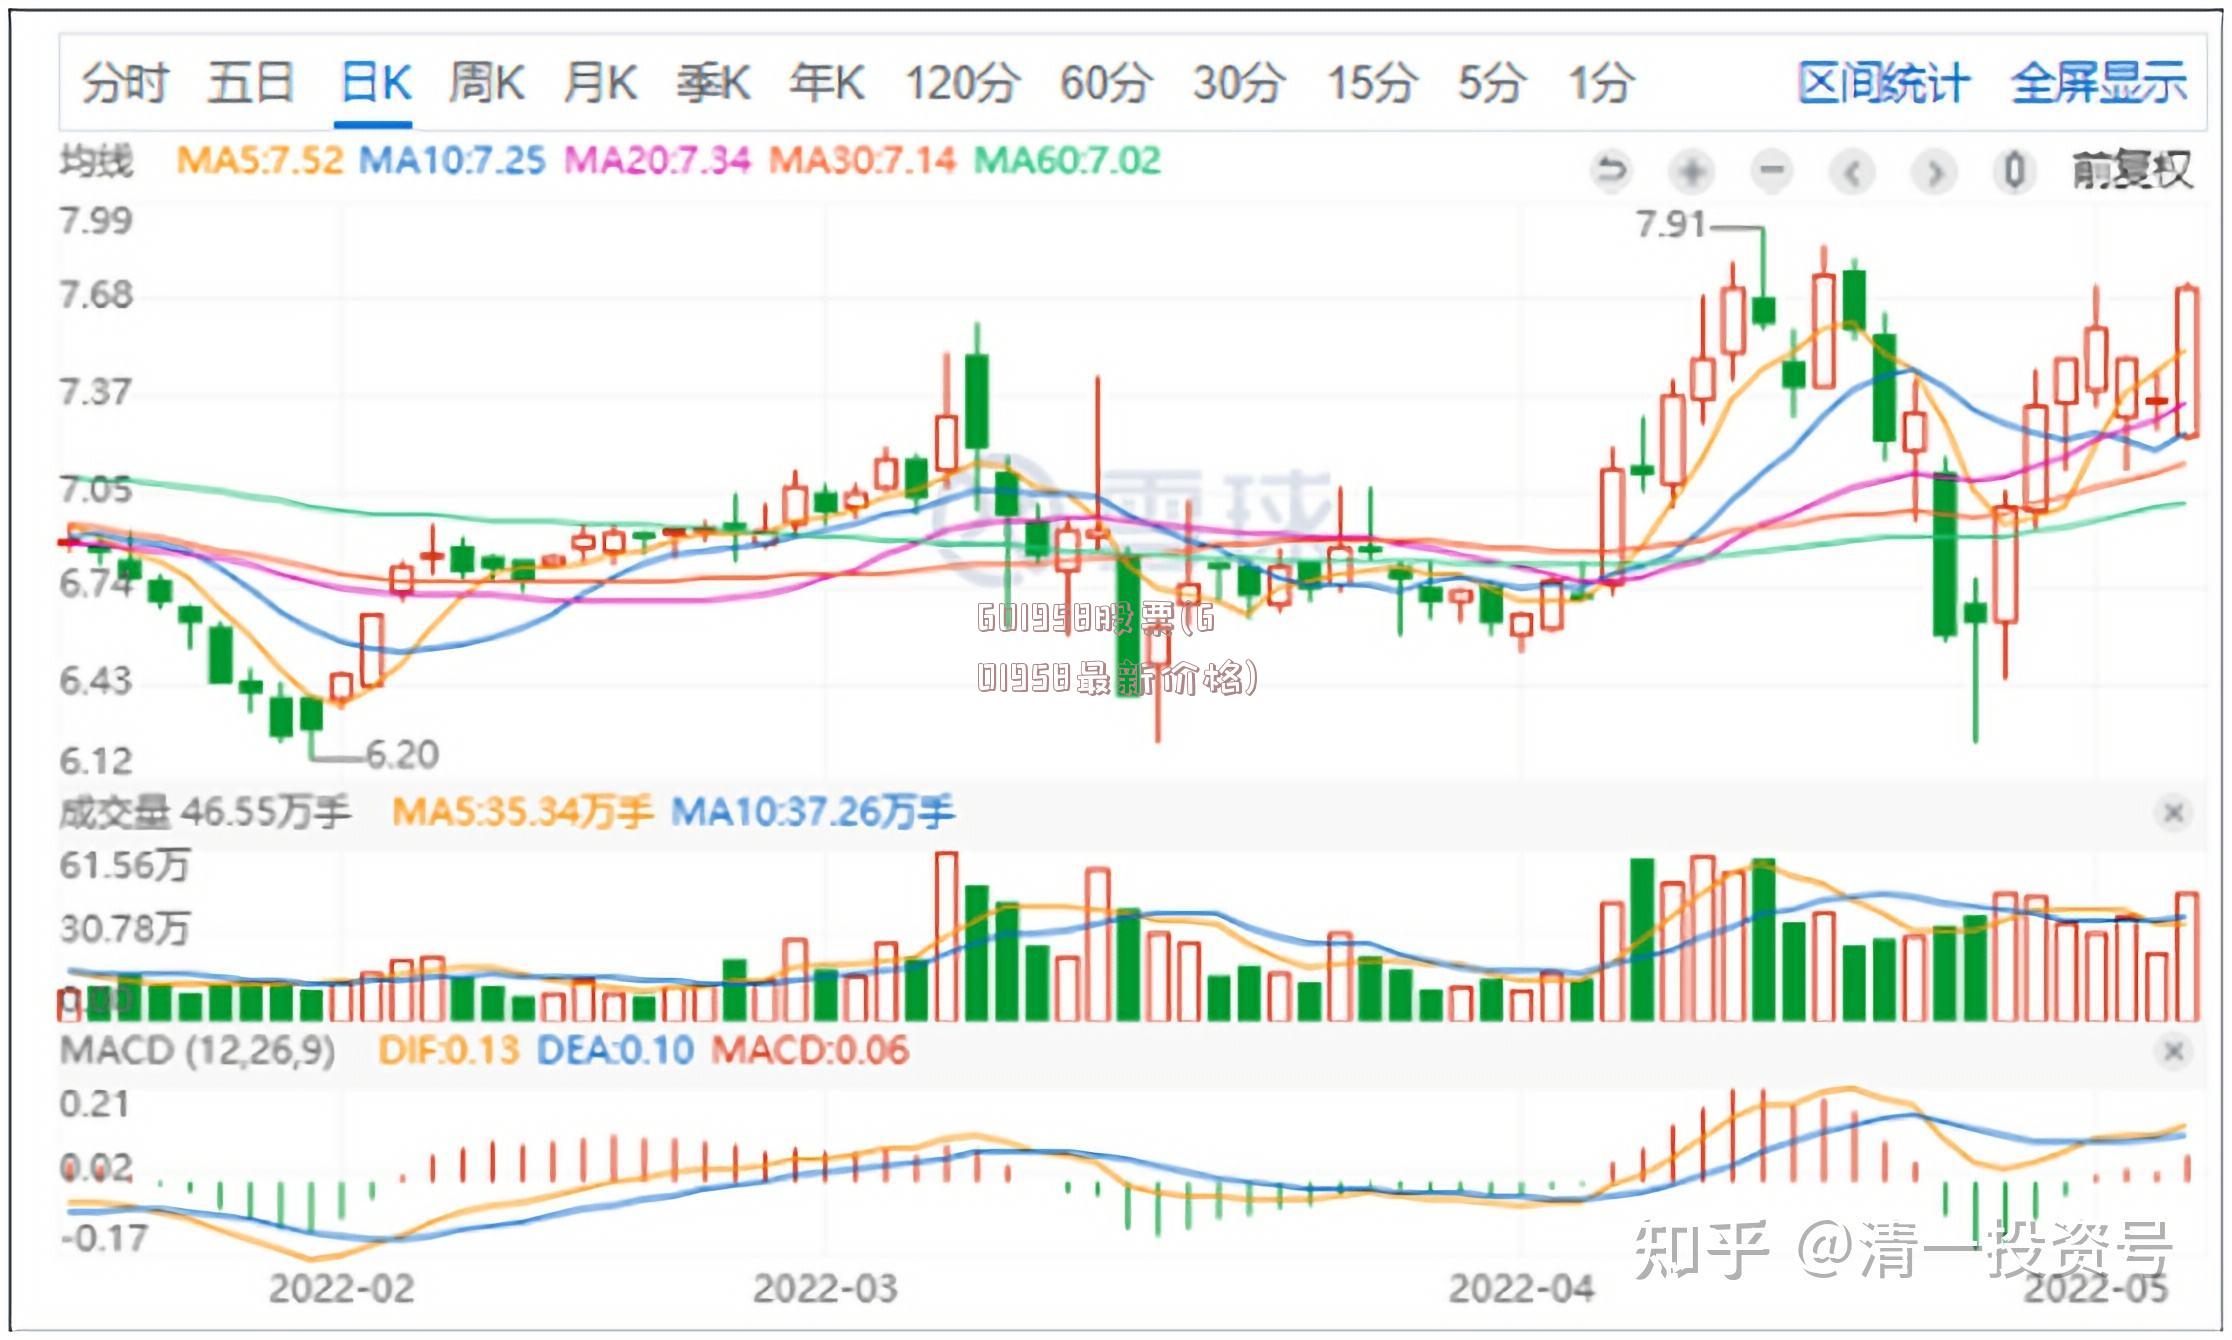The width and height of the screenshot is (2232, 1340).
Task: Switch to the 分时 chart tab
Action: [125, 82]
